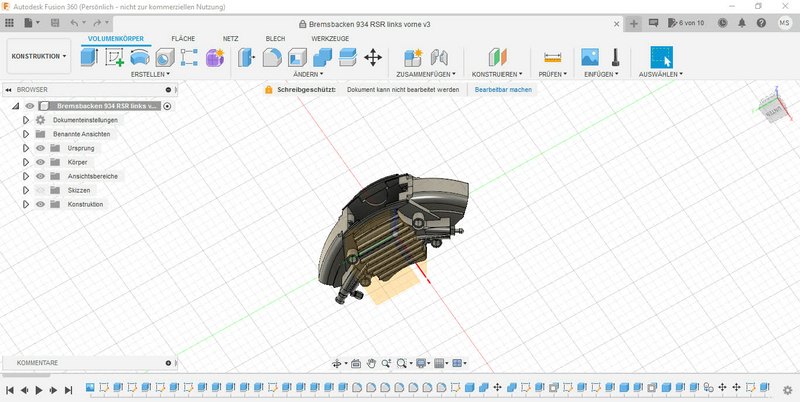Image resolution: width=800 pixels, height=402 pixels.
Task: Collapse the BROWSER panel arrows
Action: point(8,90)
